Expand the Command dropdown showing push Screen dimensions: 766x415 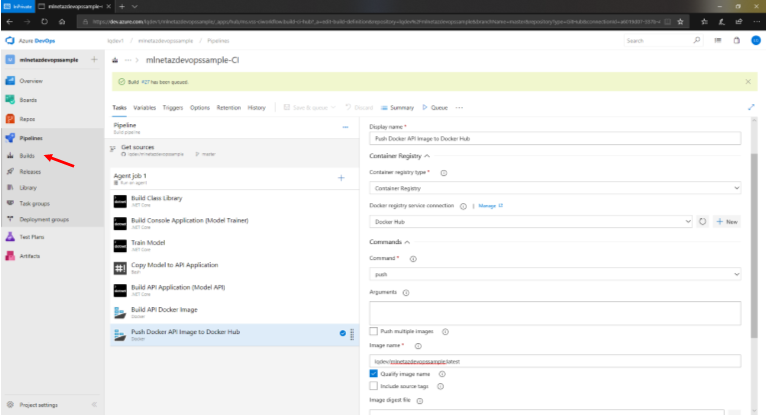pyautogui.click(x=555, y=273)
